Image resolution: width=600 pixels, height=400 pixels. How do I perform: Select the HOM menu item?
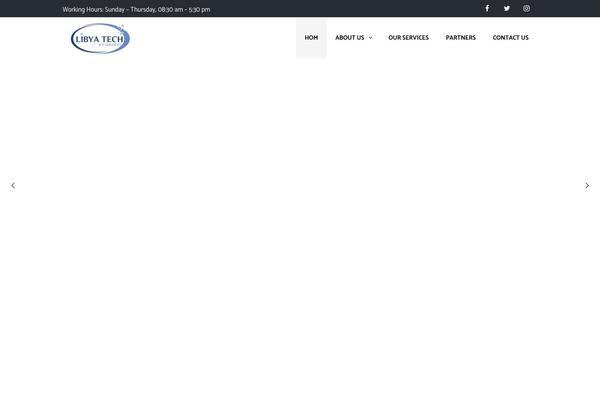tap(311, 38)
